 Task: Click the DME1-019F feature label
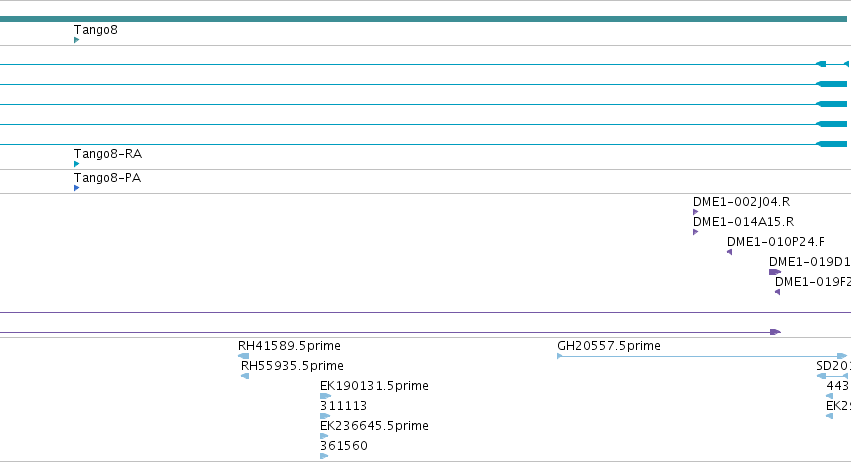pyautogui.click(x=813, y=282)
